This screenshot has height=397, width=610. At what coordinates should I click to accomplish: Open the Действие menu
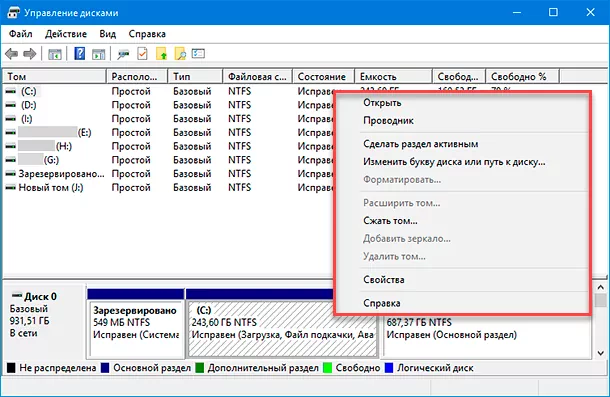point(66,34)
